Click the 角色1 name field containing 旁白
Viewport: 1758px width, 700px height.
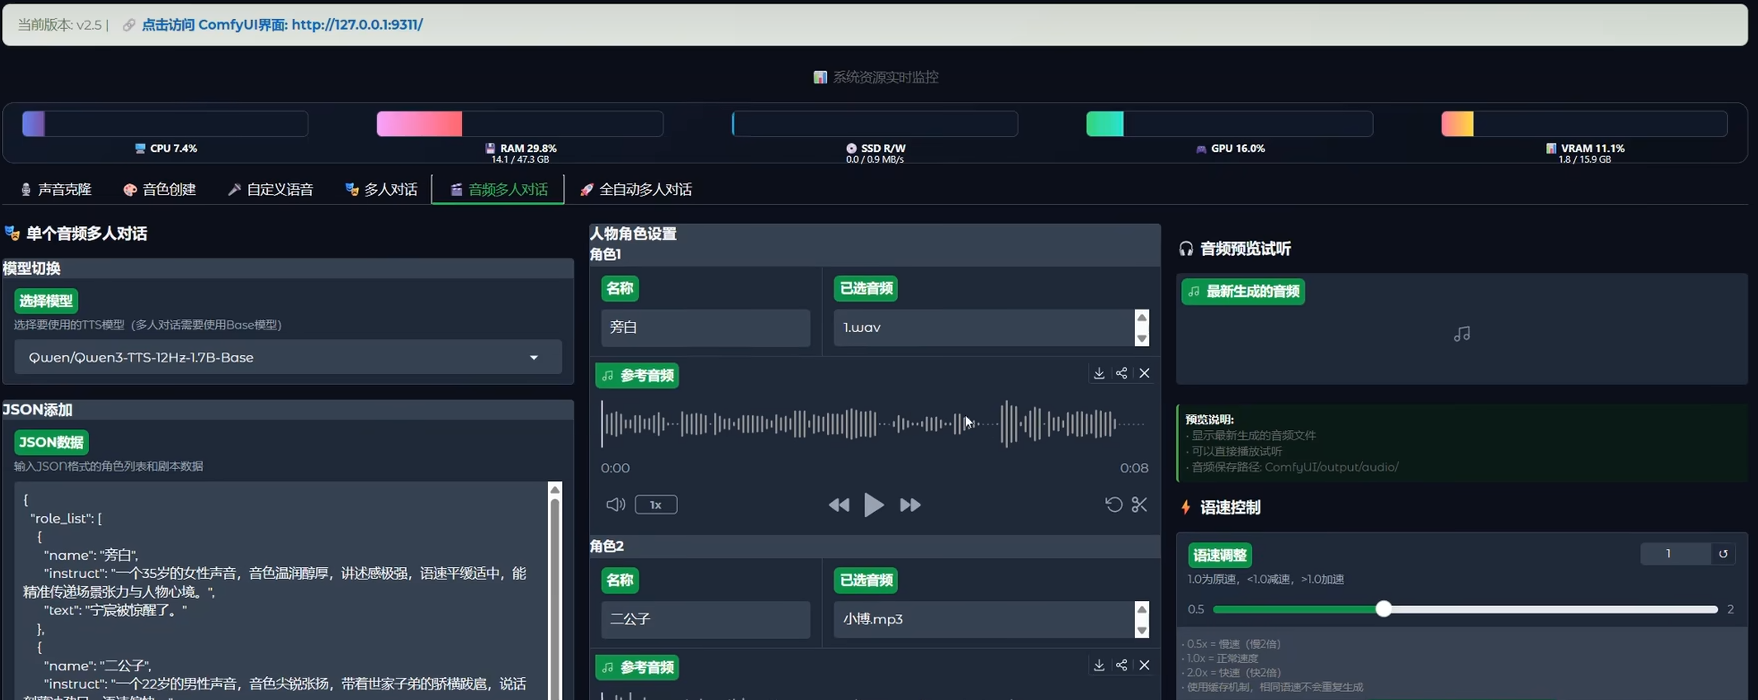click(x=705, y=327)
